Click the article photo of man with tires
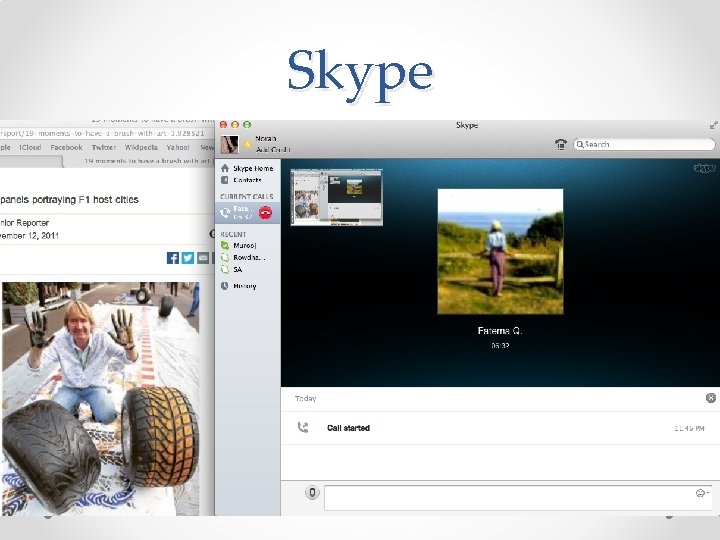The width and height of the screenshot is (720, 540). (x=101, y=398)
